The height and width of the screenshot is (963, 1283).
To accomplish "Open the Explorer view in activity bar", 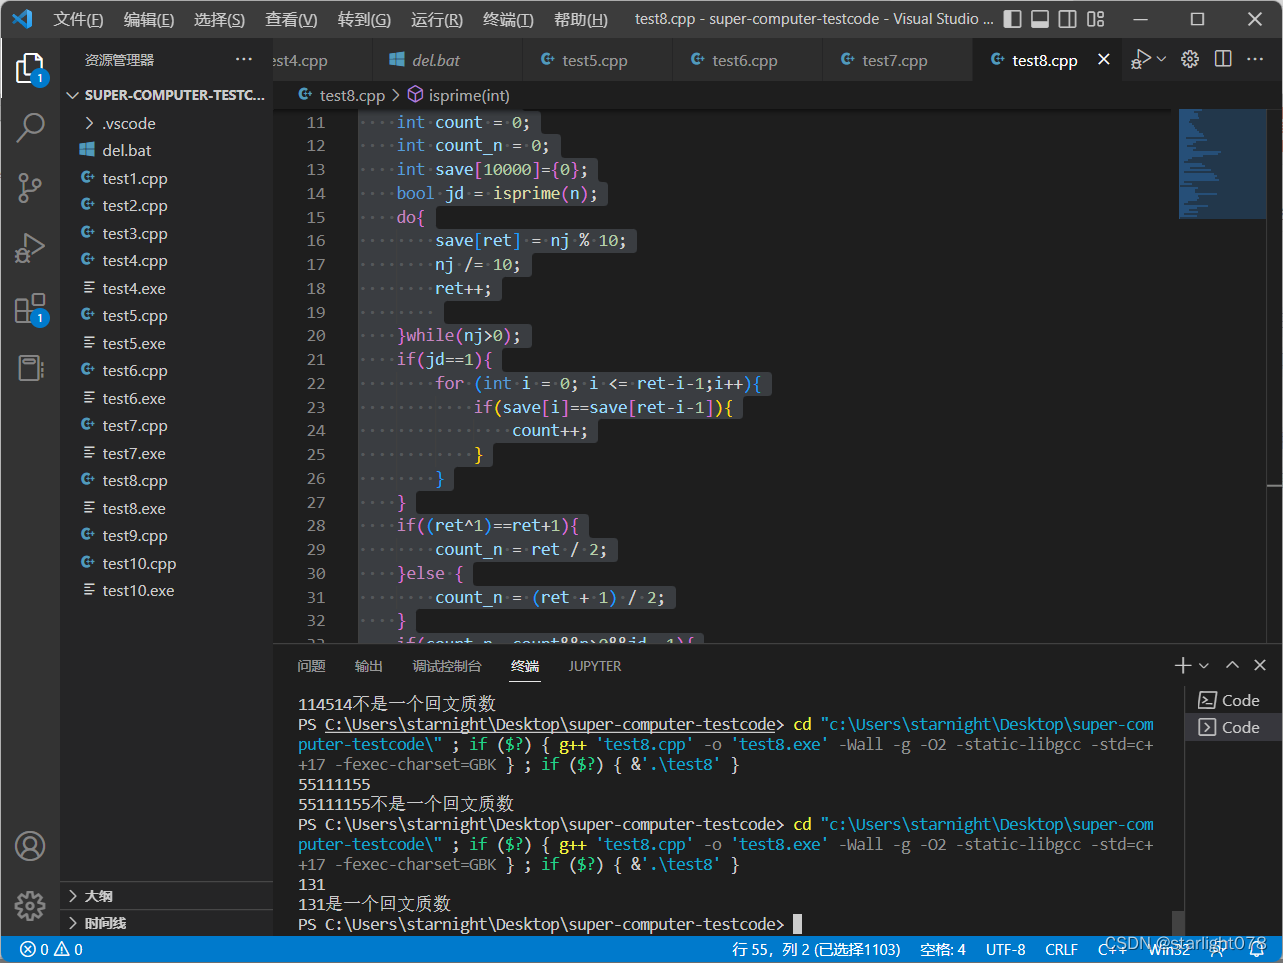I will 30,68.
